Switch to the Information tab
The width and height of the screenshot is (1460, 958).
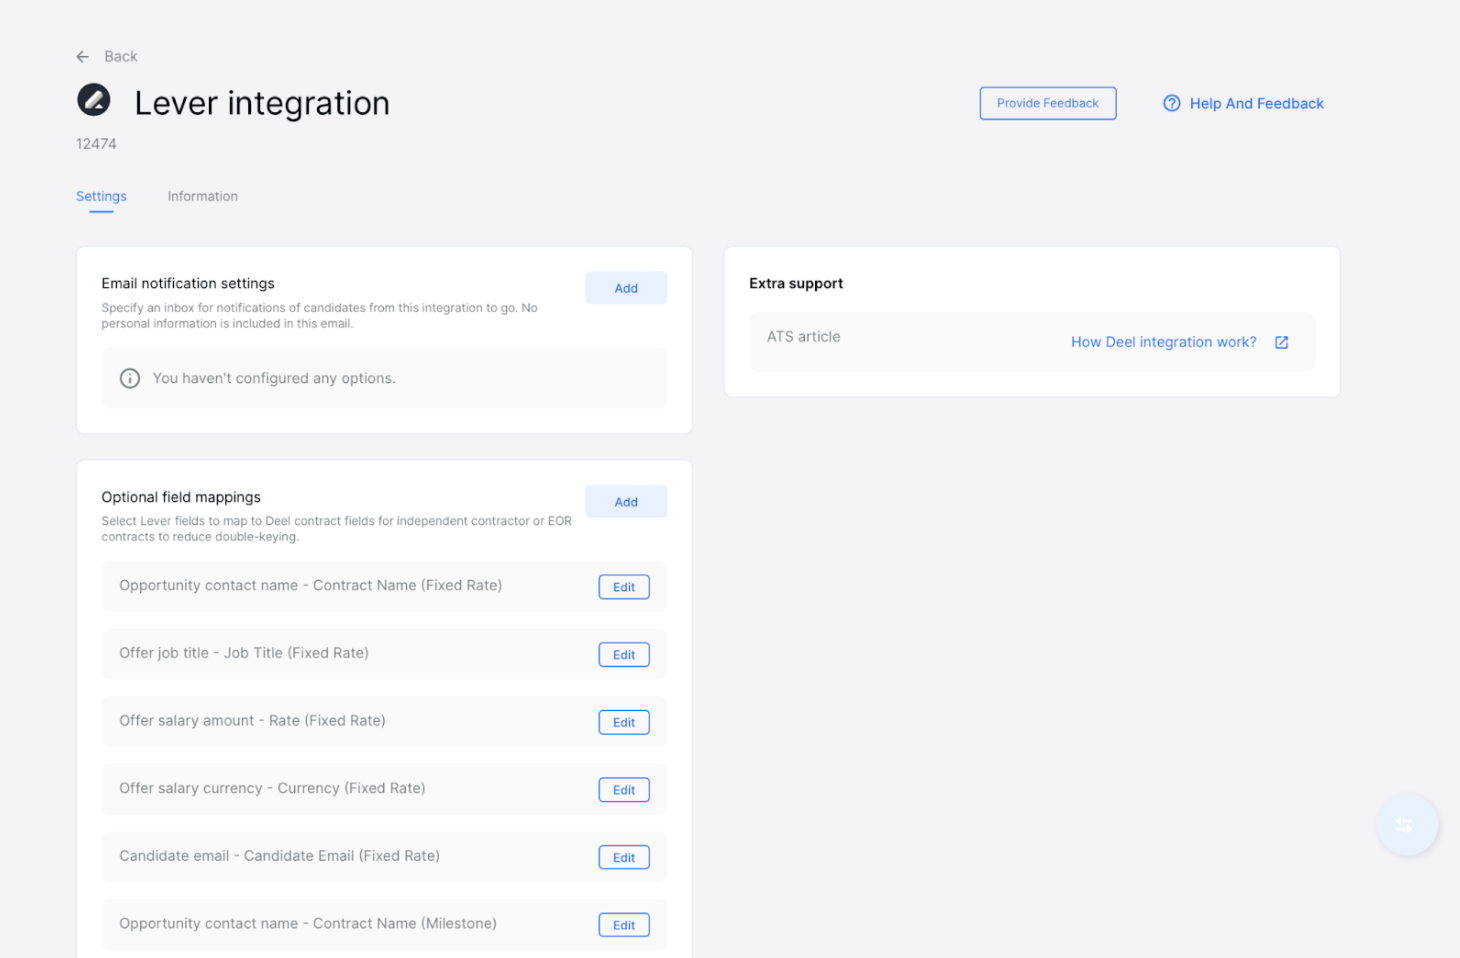(x=202, y=196)
